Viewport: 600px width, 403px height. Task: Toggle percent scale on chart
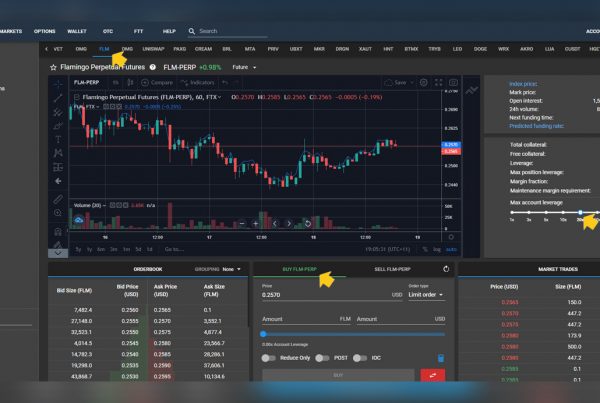425,250
